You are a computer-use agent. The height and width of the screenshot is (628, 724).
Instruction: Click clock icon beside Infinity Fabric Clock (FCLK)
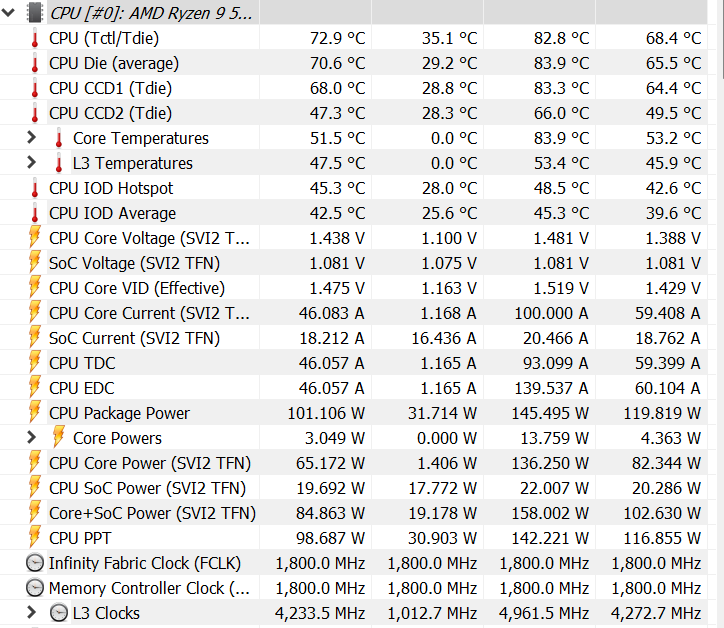(x=35, y=563)
